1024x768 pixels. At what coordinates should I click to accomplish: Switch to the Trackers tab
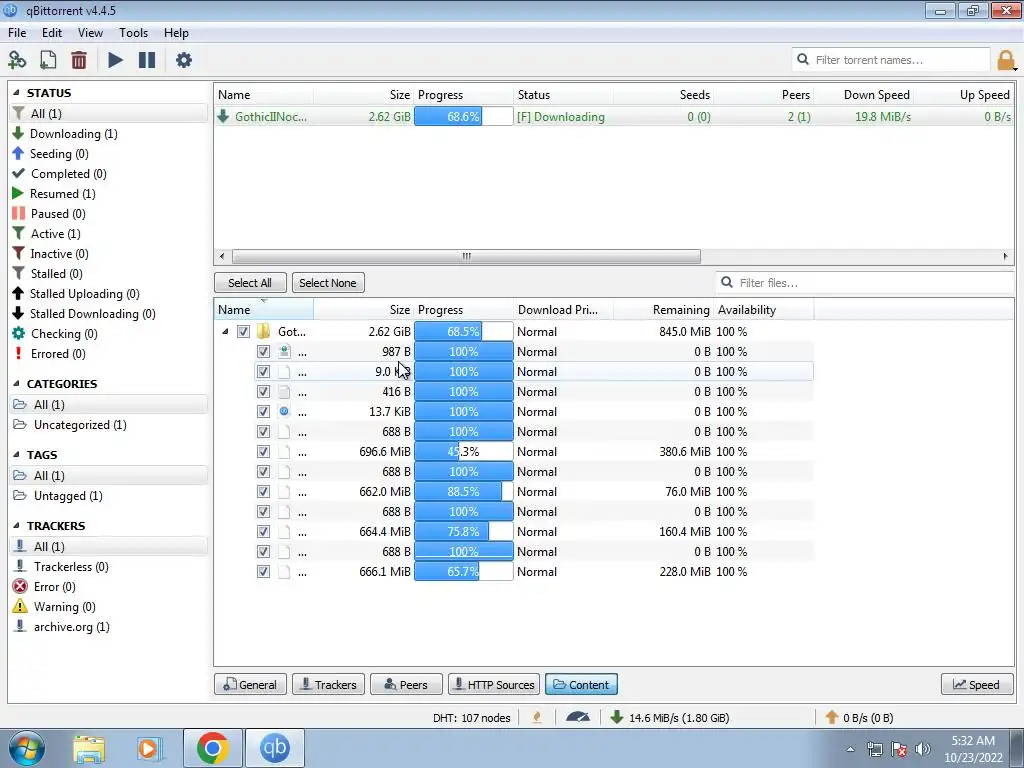[x=328, y=684]
